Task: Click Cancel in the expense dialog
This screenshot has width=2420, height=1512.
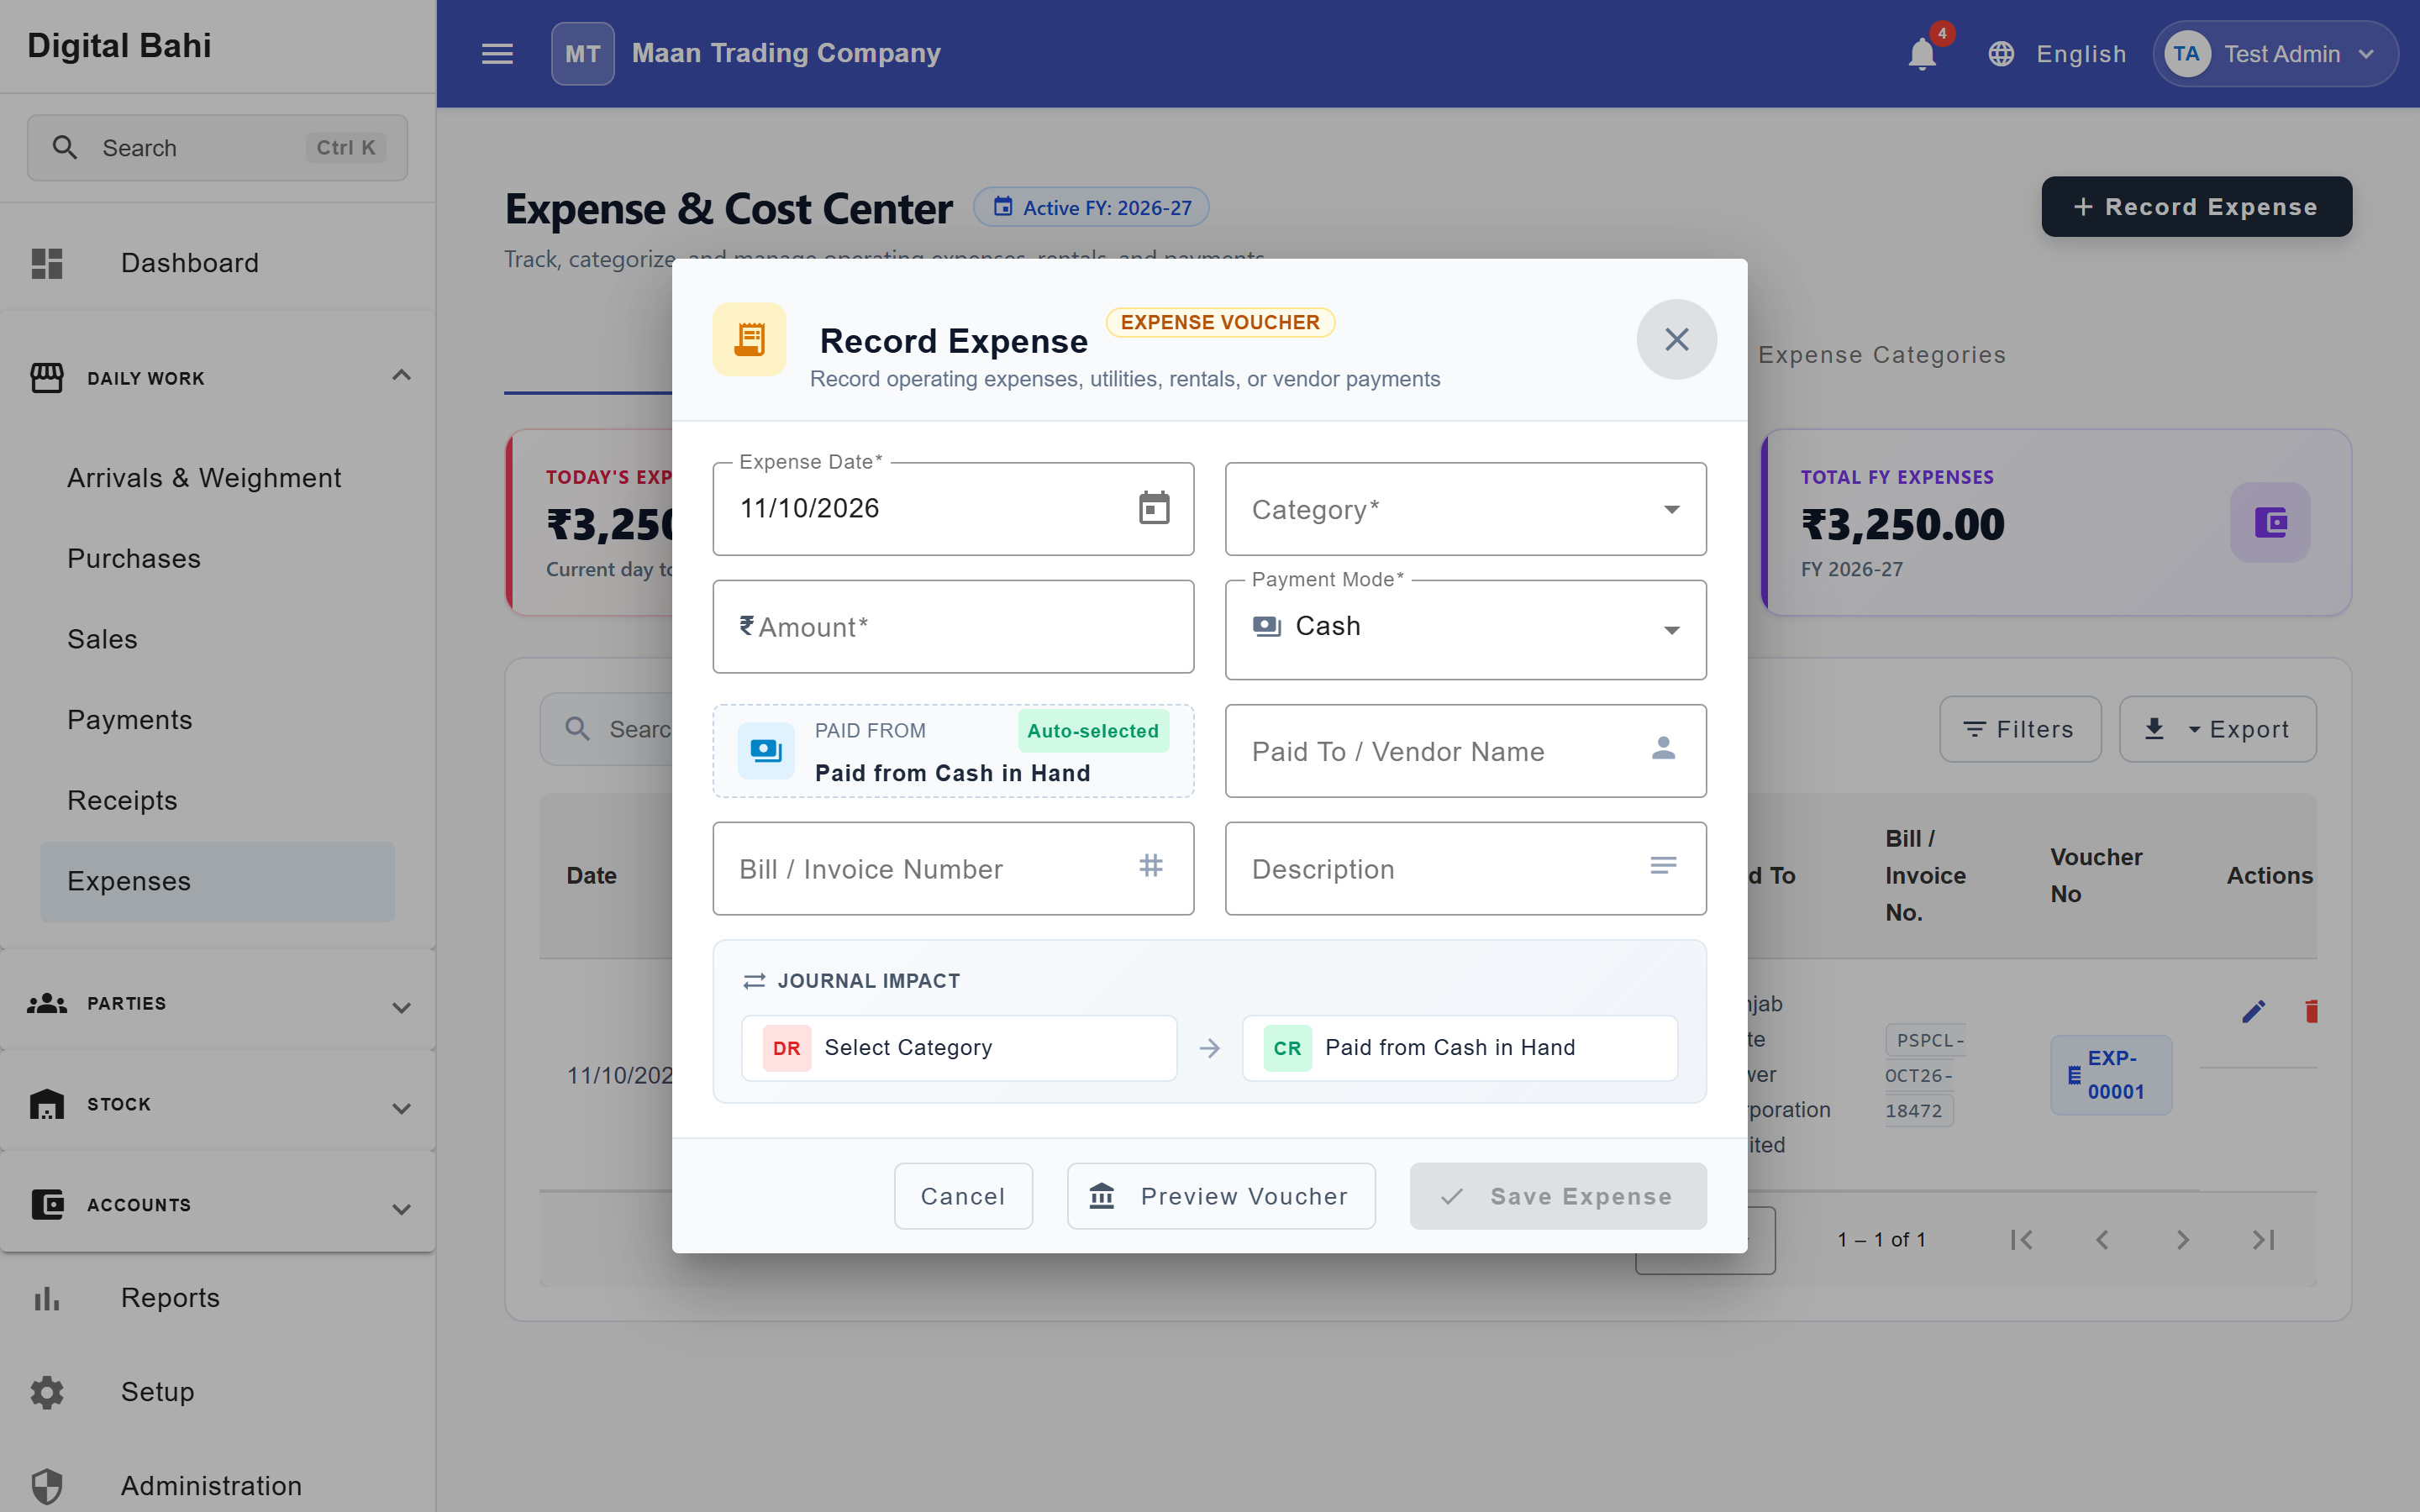Action: [x=963, y=1196]
